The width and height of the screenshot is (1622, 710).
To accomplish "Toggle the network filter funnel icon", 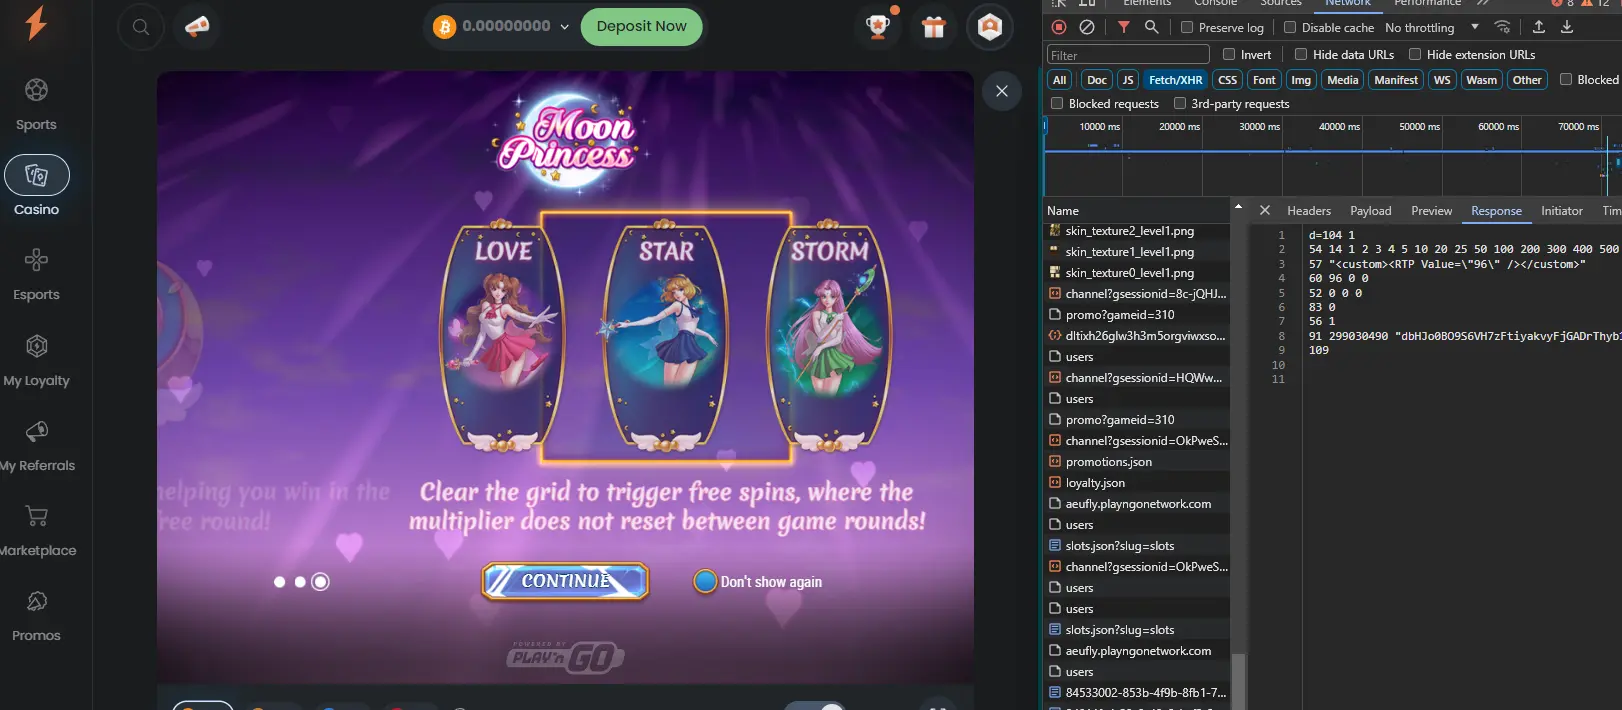I will point(1124,27).
